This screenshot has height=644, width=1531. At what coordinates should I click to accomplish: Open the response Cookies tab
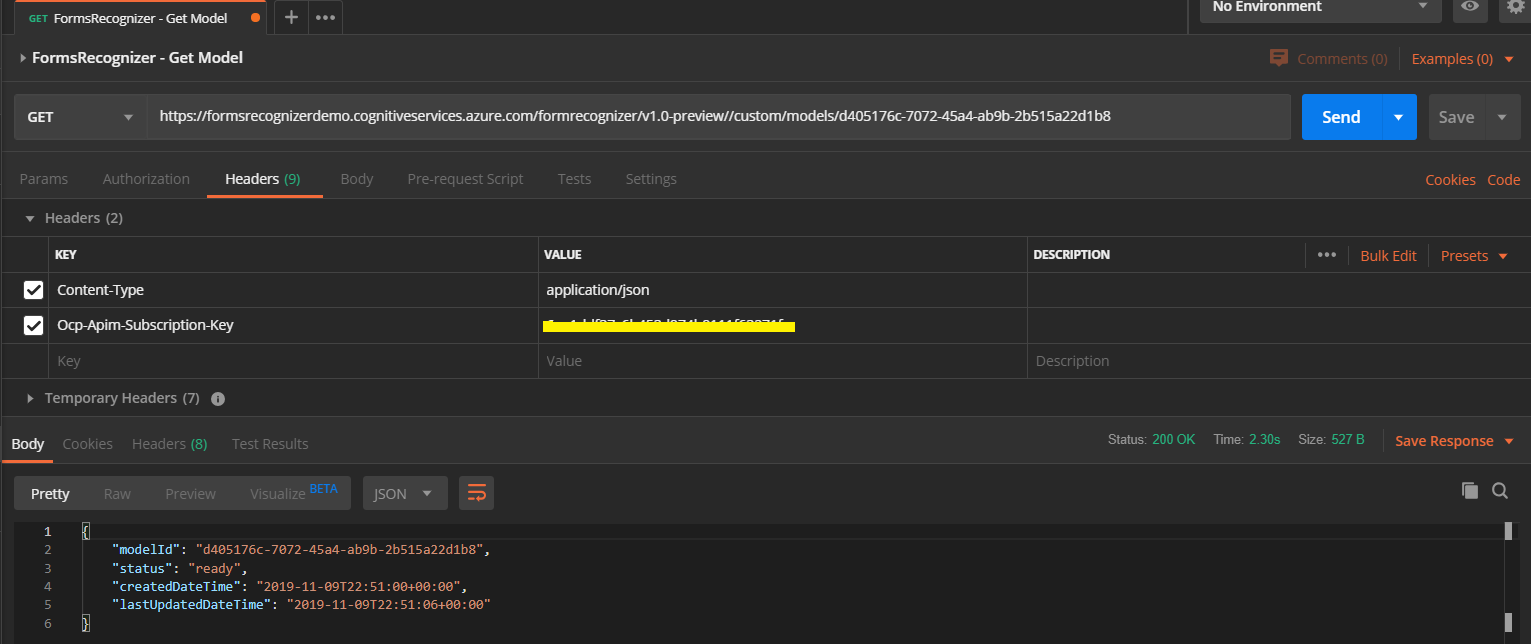[x=87, y=444]
